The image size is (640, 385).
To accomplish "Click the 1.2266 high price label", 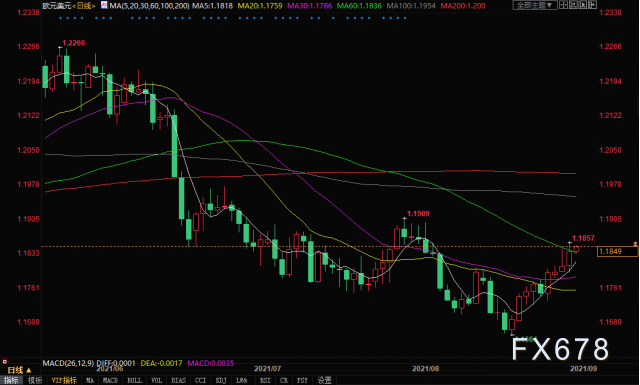I will tap(74, 43).
